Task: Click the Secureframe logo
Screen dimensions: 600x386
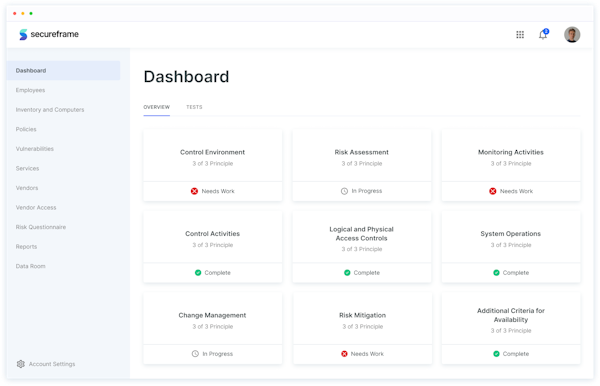Action: (49, 34)
